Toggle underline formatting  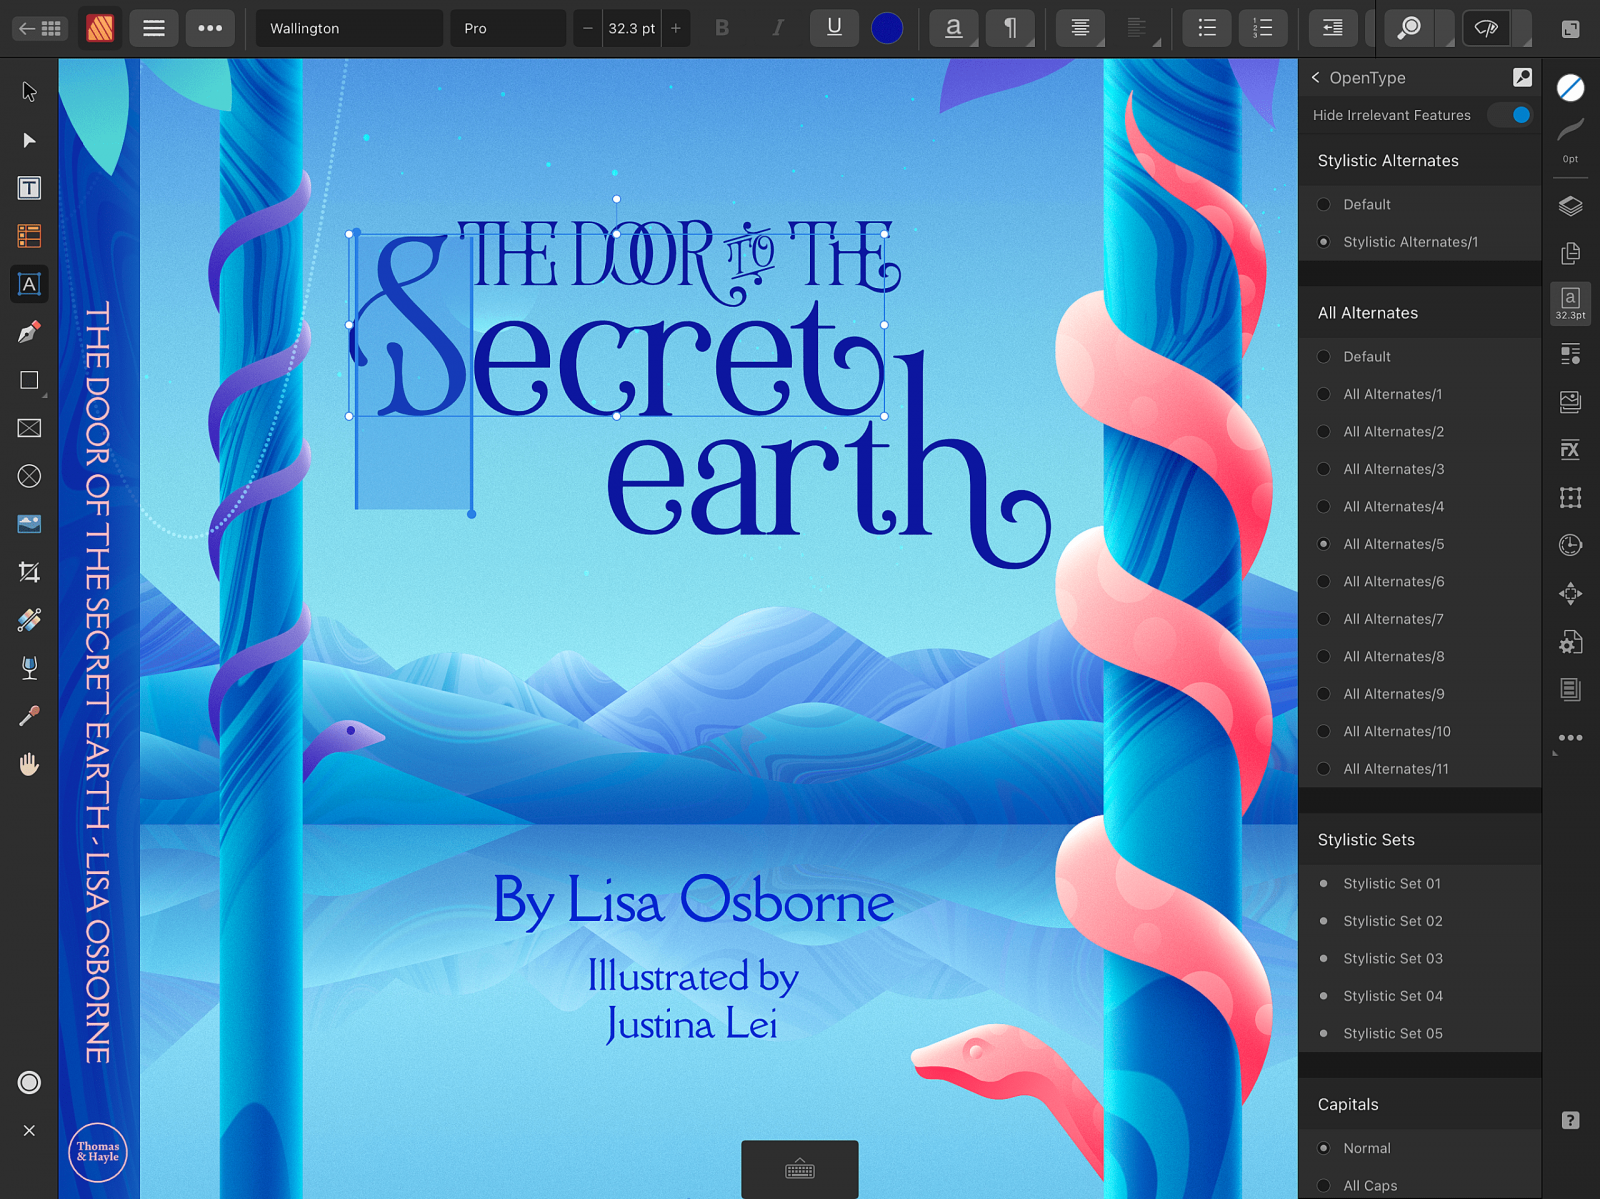(834, 28)
